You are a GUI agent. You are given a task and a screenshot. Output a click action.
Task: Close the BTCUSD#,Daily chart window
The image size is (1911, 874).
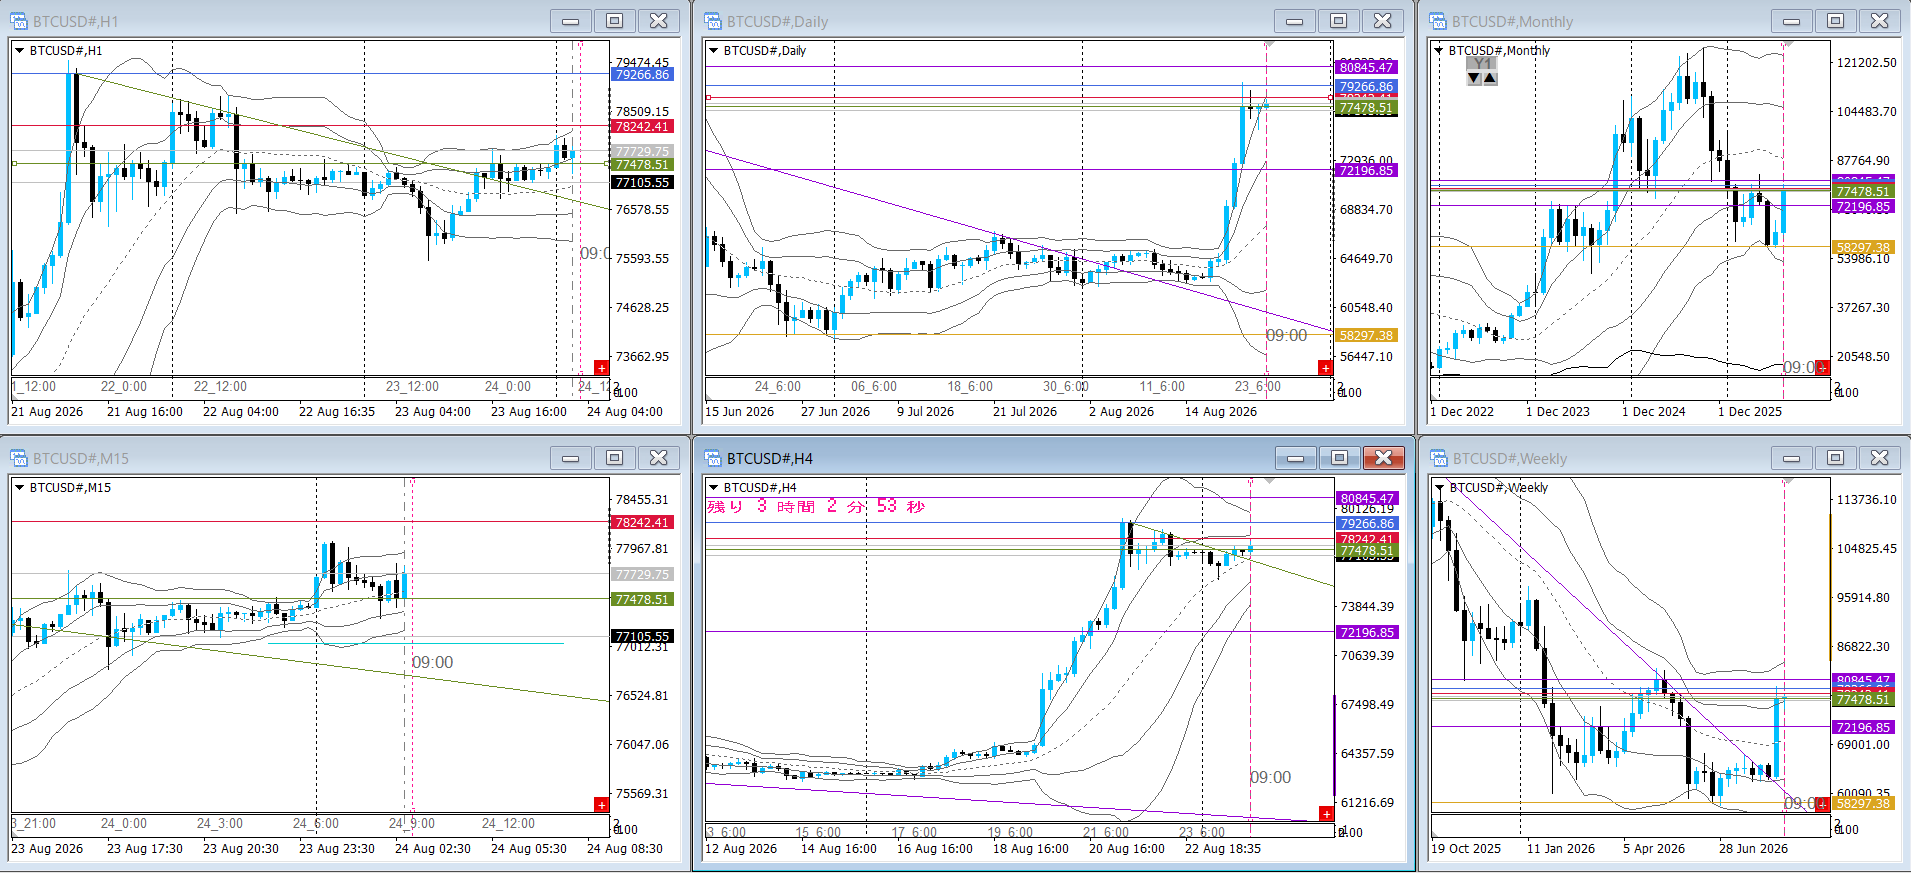tap(1382, 21)
